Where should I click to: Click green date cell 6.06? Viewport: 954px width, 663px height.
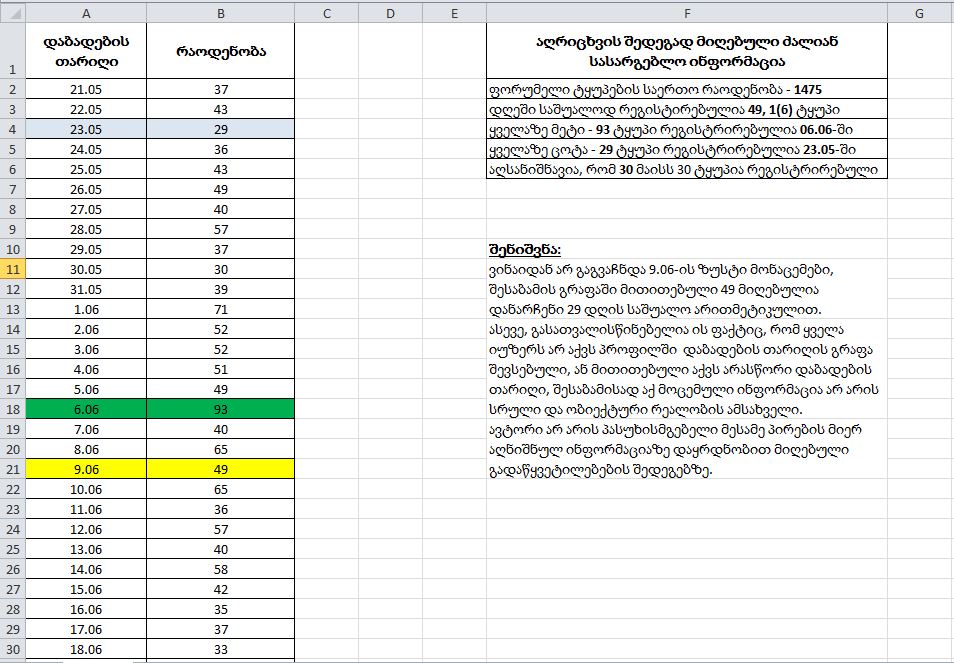(x=86, y=409)
